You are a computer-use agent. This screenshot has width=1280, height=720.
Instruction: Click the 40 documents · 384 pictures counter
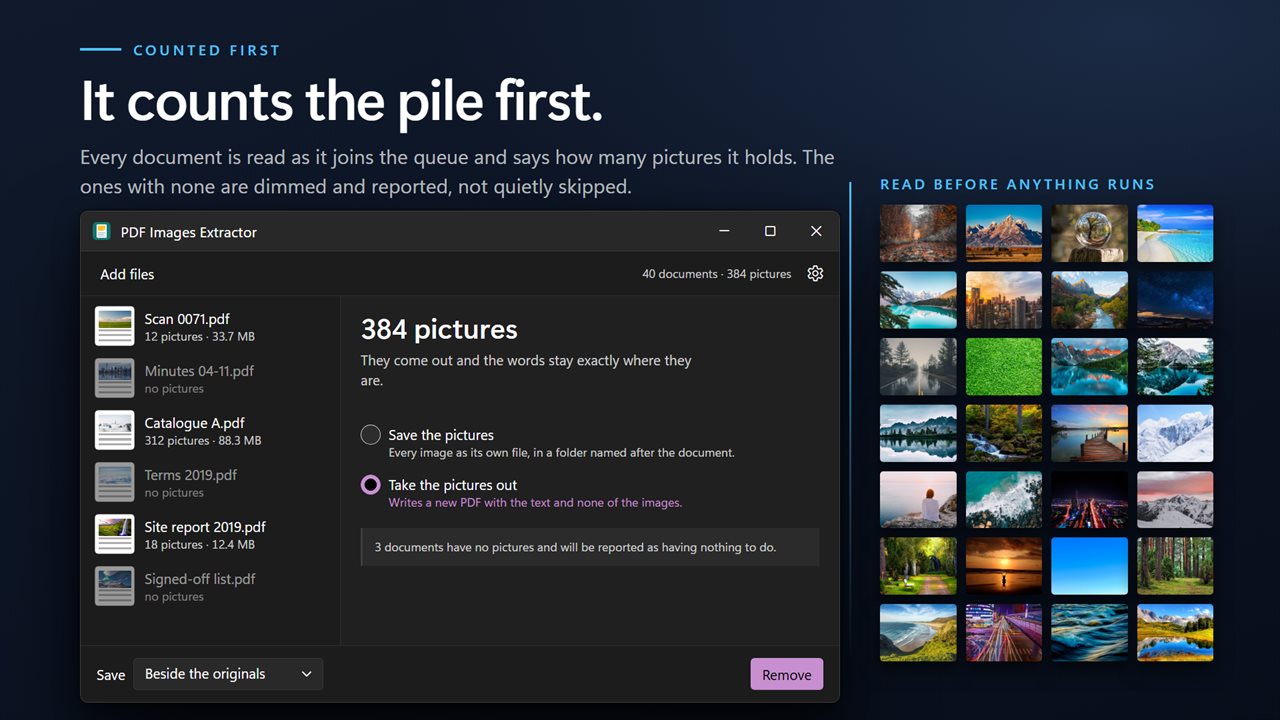716,274
